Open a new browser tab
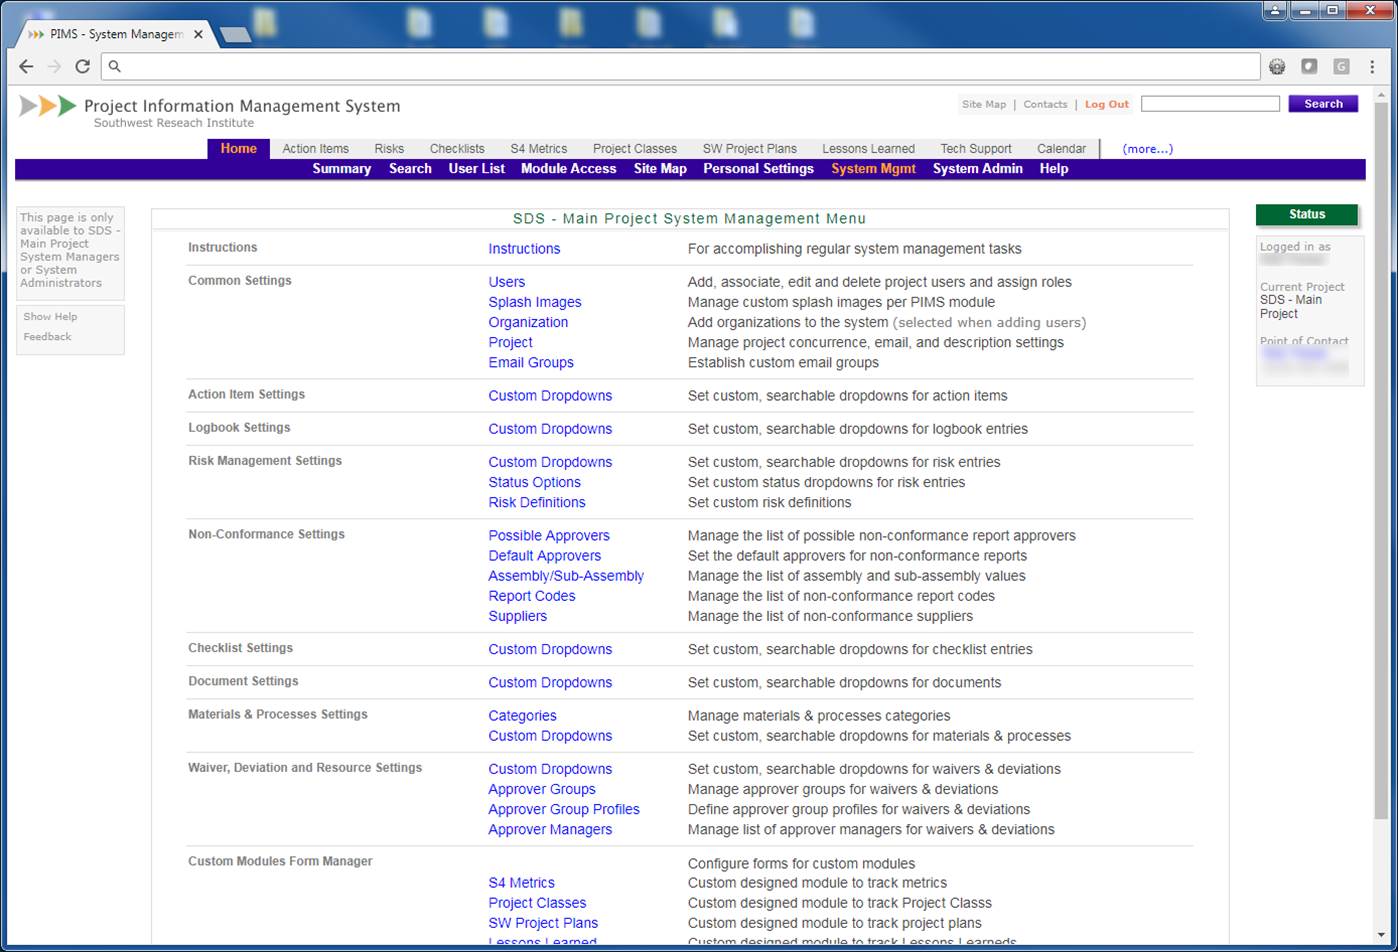Screen dimensions: 1398x952 click(235, 35)
